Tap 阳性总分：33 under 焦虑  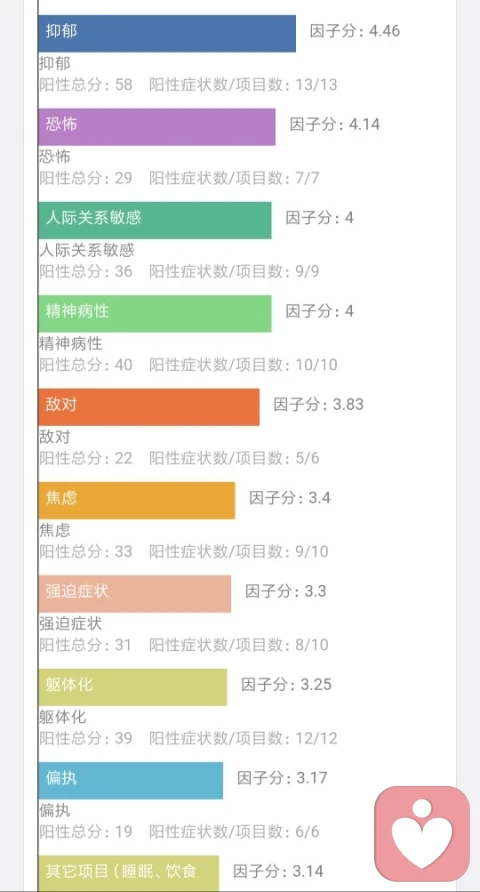[x=85, y=551]
